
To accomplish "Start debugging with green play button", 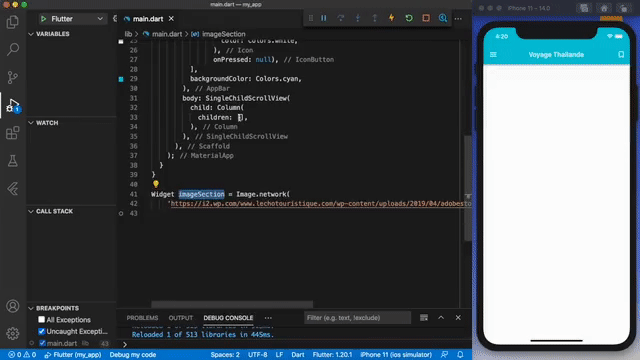I will [43, 19].
